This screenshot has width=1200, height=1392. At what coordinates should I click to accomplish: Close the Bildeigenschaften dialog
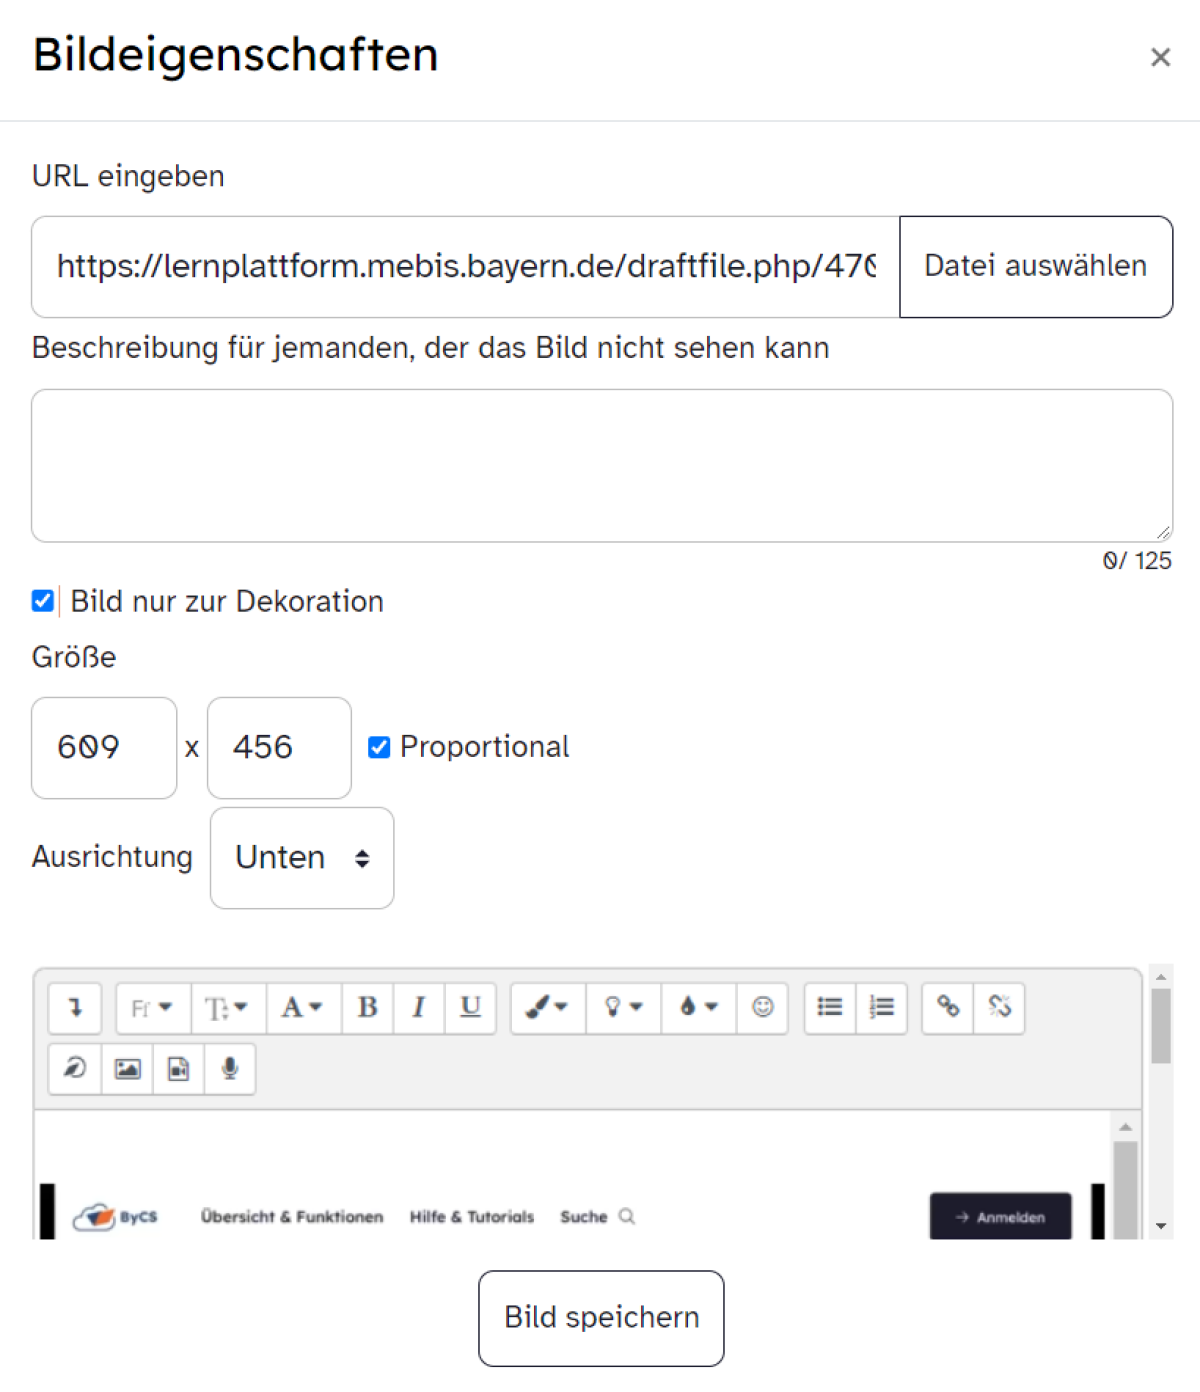click(x=1160, y=57)
